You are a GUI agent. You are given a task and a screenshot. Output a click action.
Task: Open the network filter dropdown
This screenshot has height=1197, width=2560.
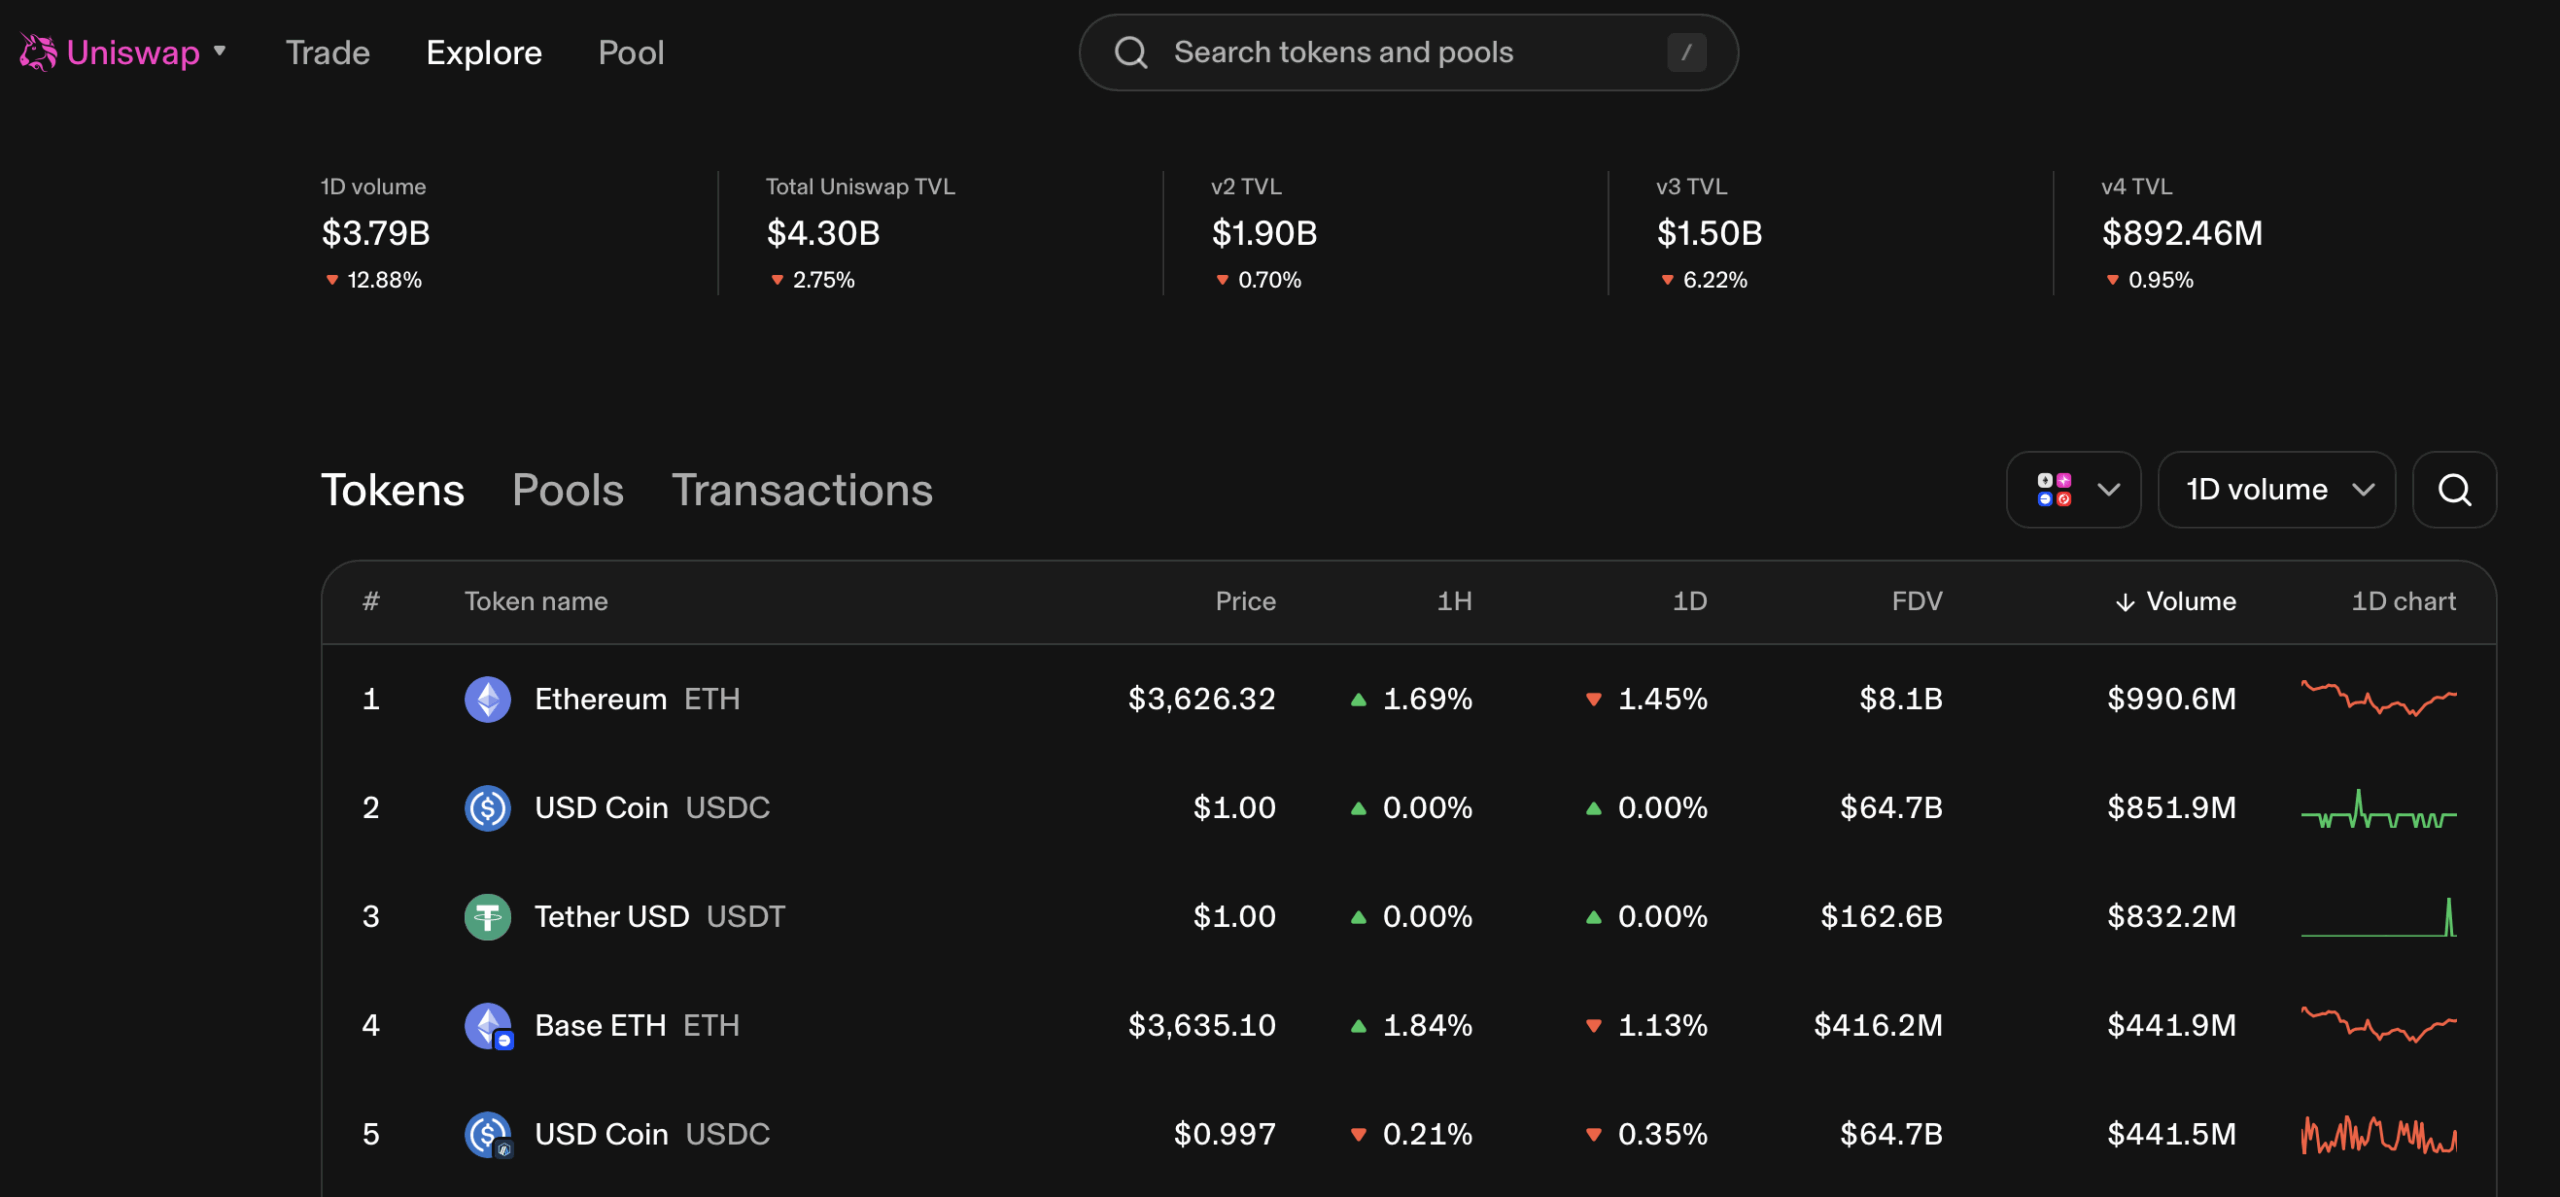point(2073,490)
